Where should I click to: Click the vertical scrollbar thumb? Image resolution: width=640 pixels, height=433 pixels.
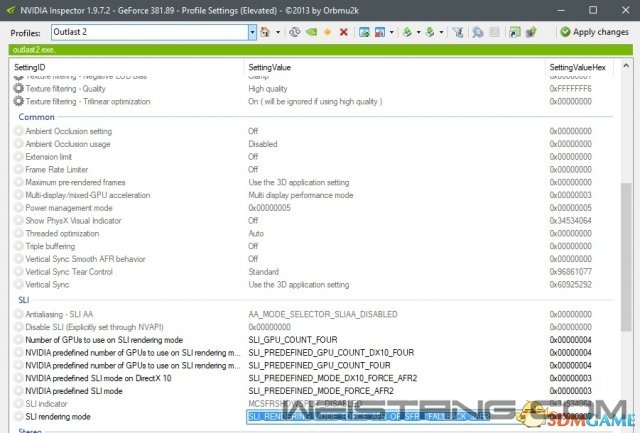click(626, 257)
